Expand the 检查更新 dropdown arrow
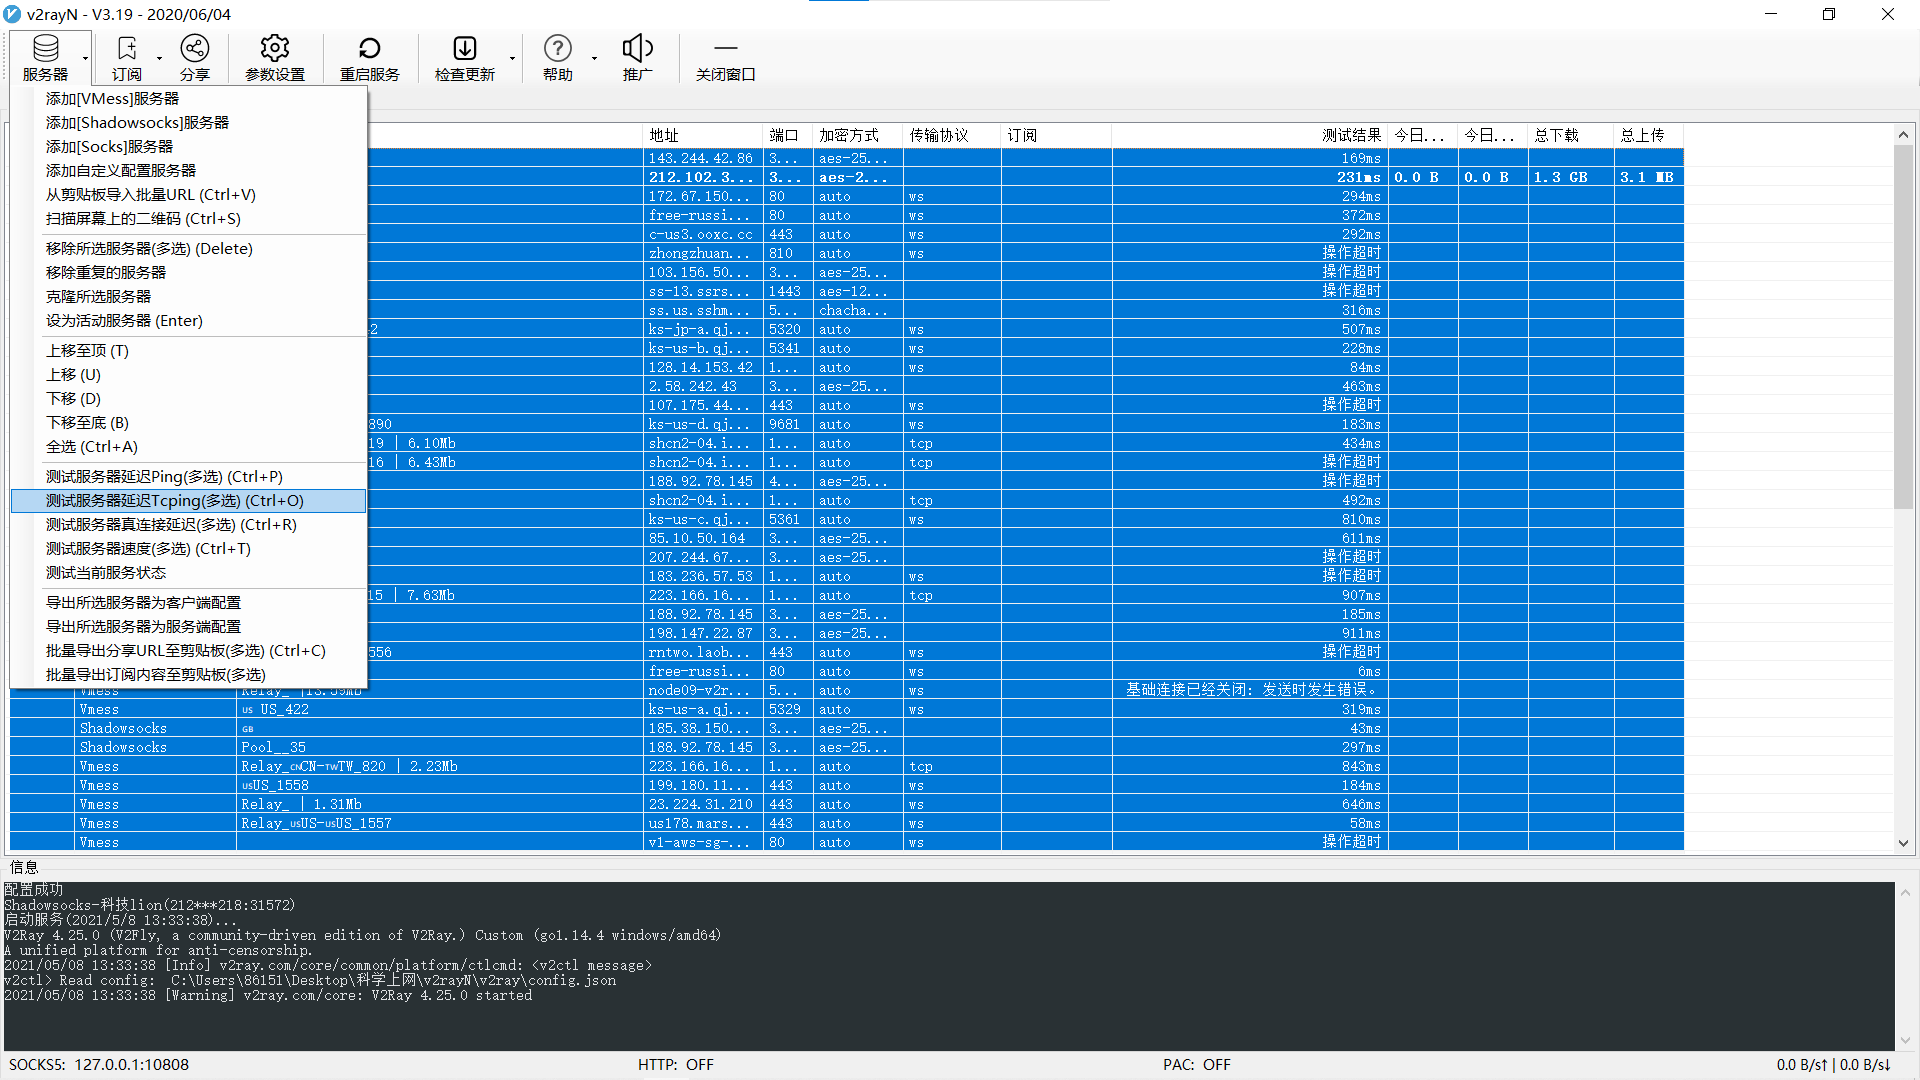The image size is (1920, 1080). [512, 58]
